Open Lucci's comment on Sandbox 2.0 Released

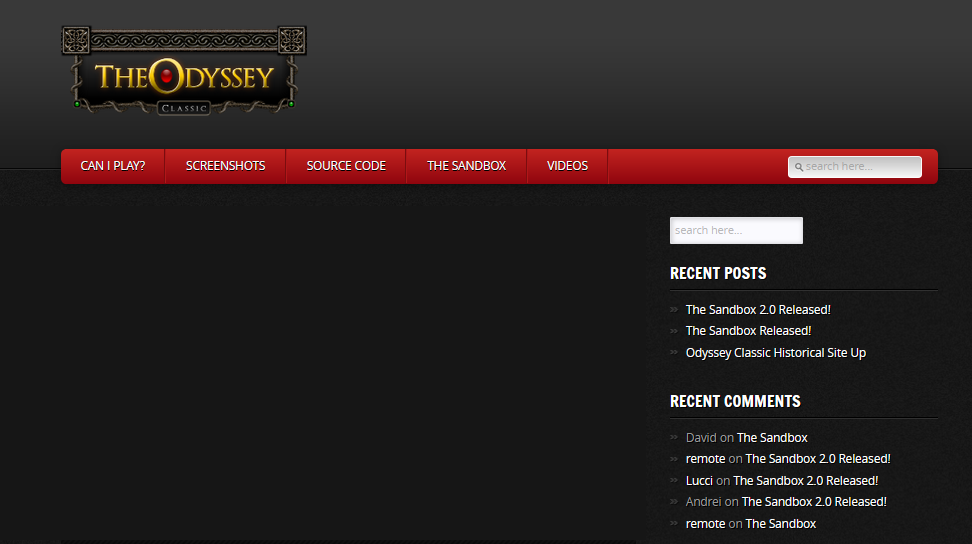805,481
